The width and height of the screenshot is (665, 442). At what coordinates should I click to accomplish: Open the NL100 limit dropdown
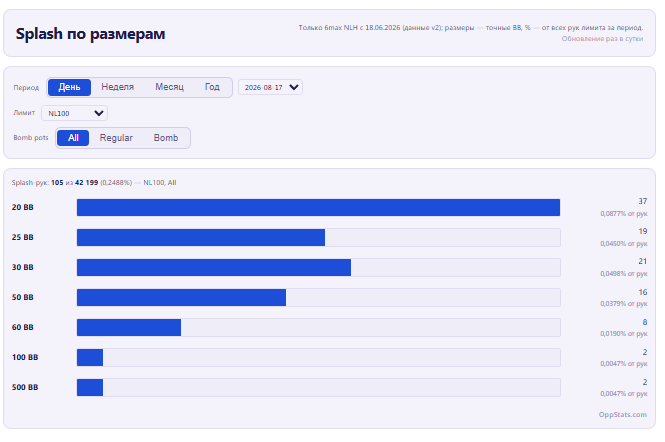(75, 113)
